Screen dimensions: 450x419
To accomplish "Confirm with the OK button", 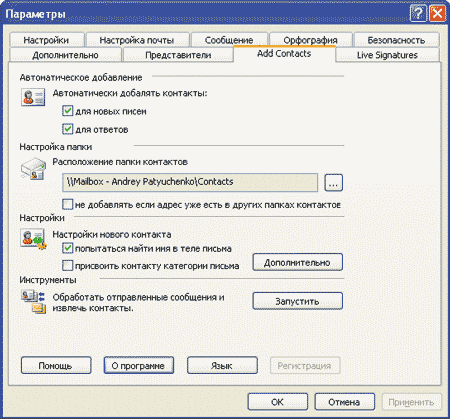I will coord(278,402).
